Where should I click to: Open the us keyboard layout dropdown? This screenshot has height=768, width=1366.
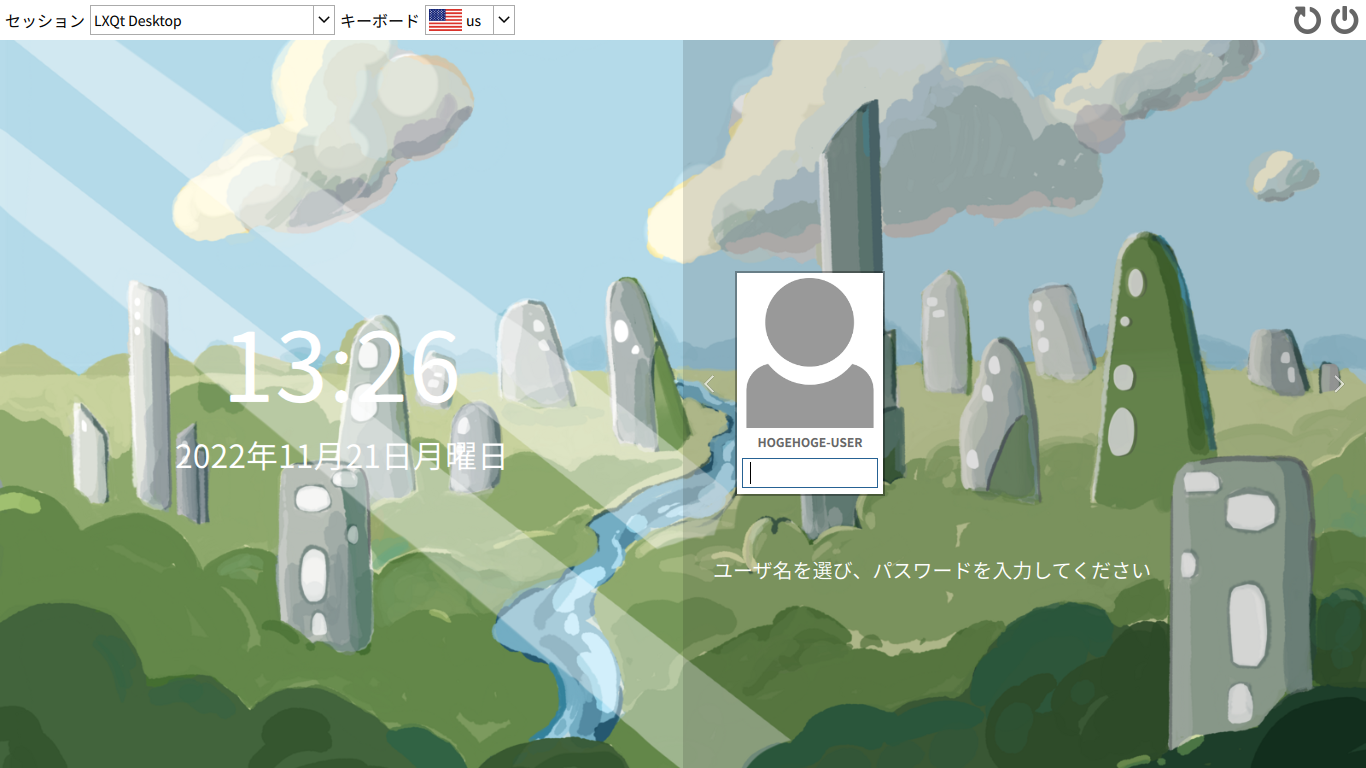(x=470, y=20)
